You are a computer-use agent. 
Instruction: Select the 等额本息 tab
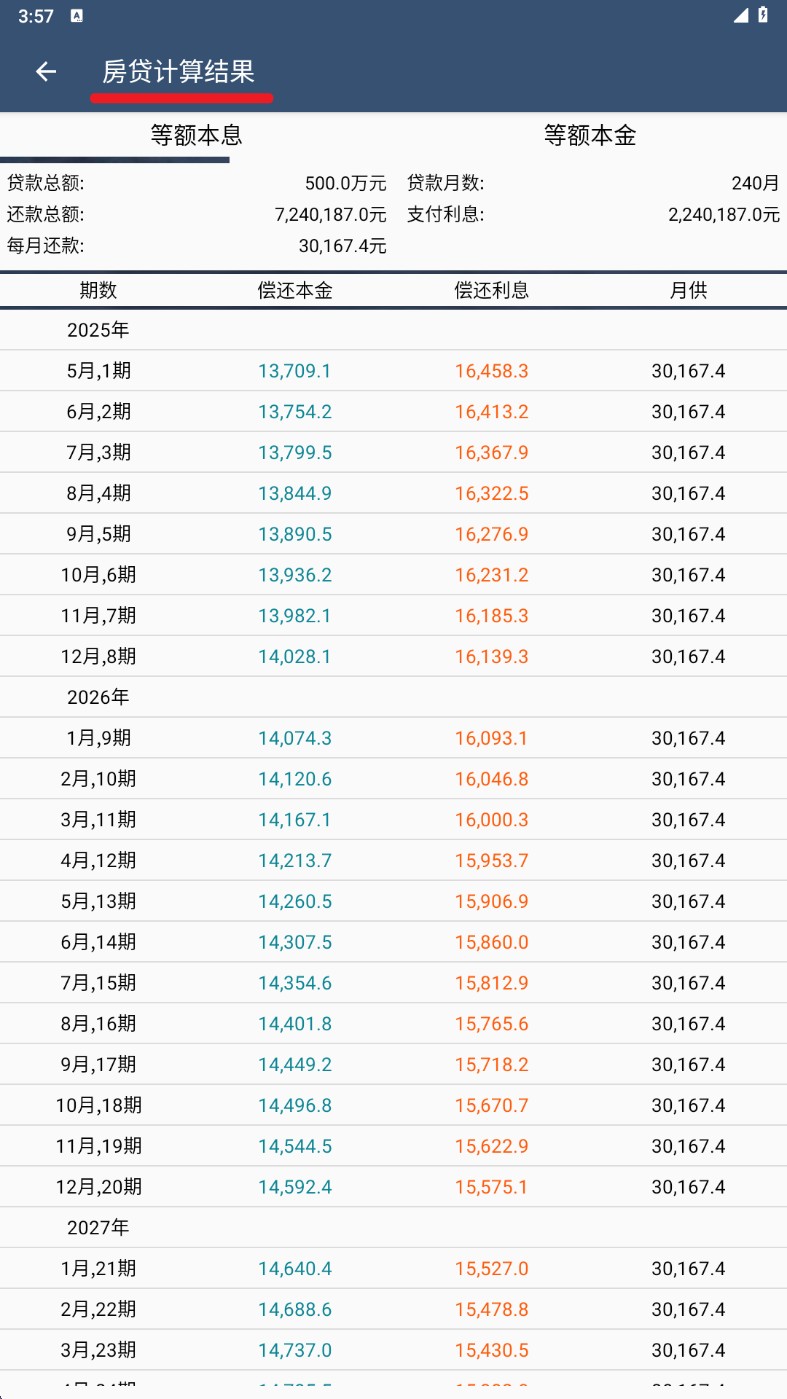(196, 136)
